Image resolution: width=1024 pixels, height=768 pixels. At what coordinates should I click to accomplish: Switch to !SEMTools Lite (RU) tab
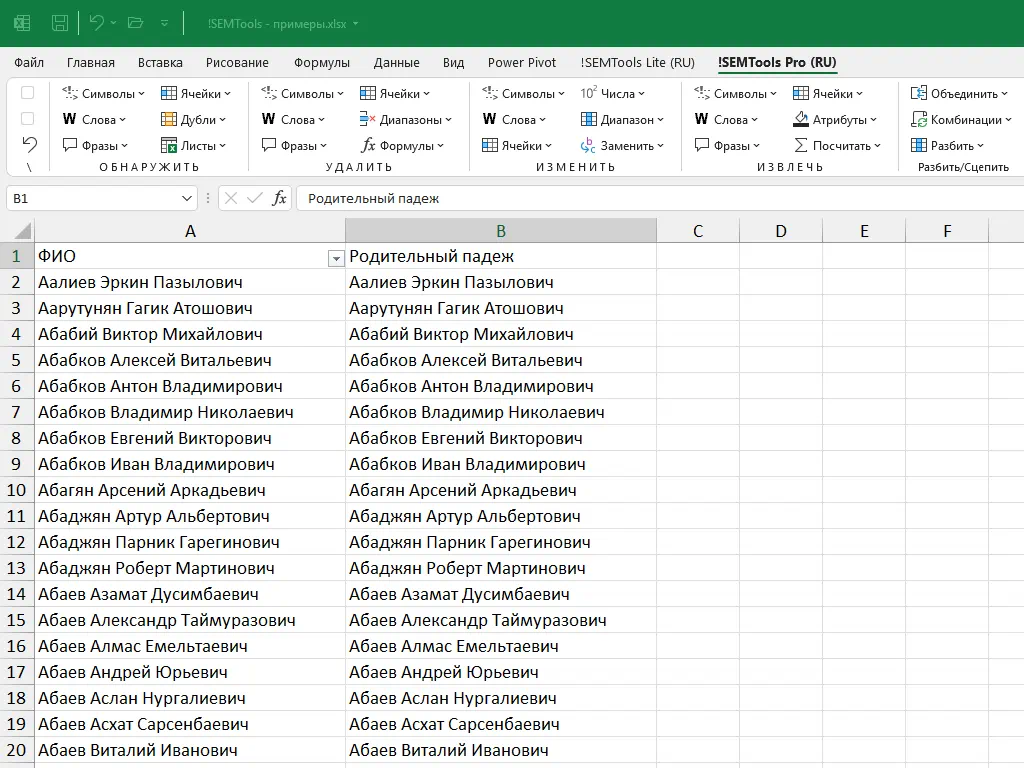(637, 63)
